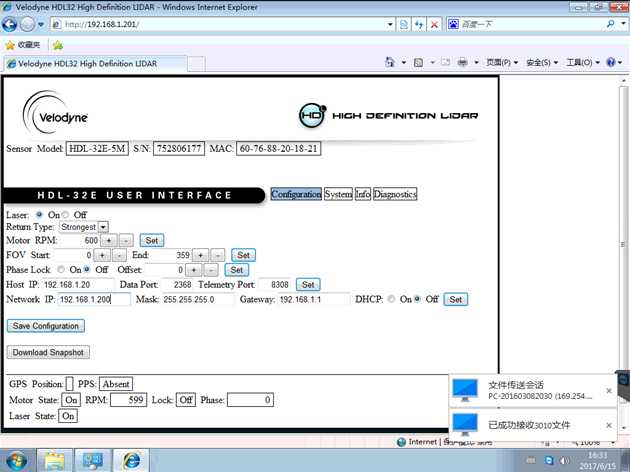This screenshot has height=472, width=630.
Task: Open the Return Type Strongest dropdown
Action: [x=84, y=227]
